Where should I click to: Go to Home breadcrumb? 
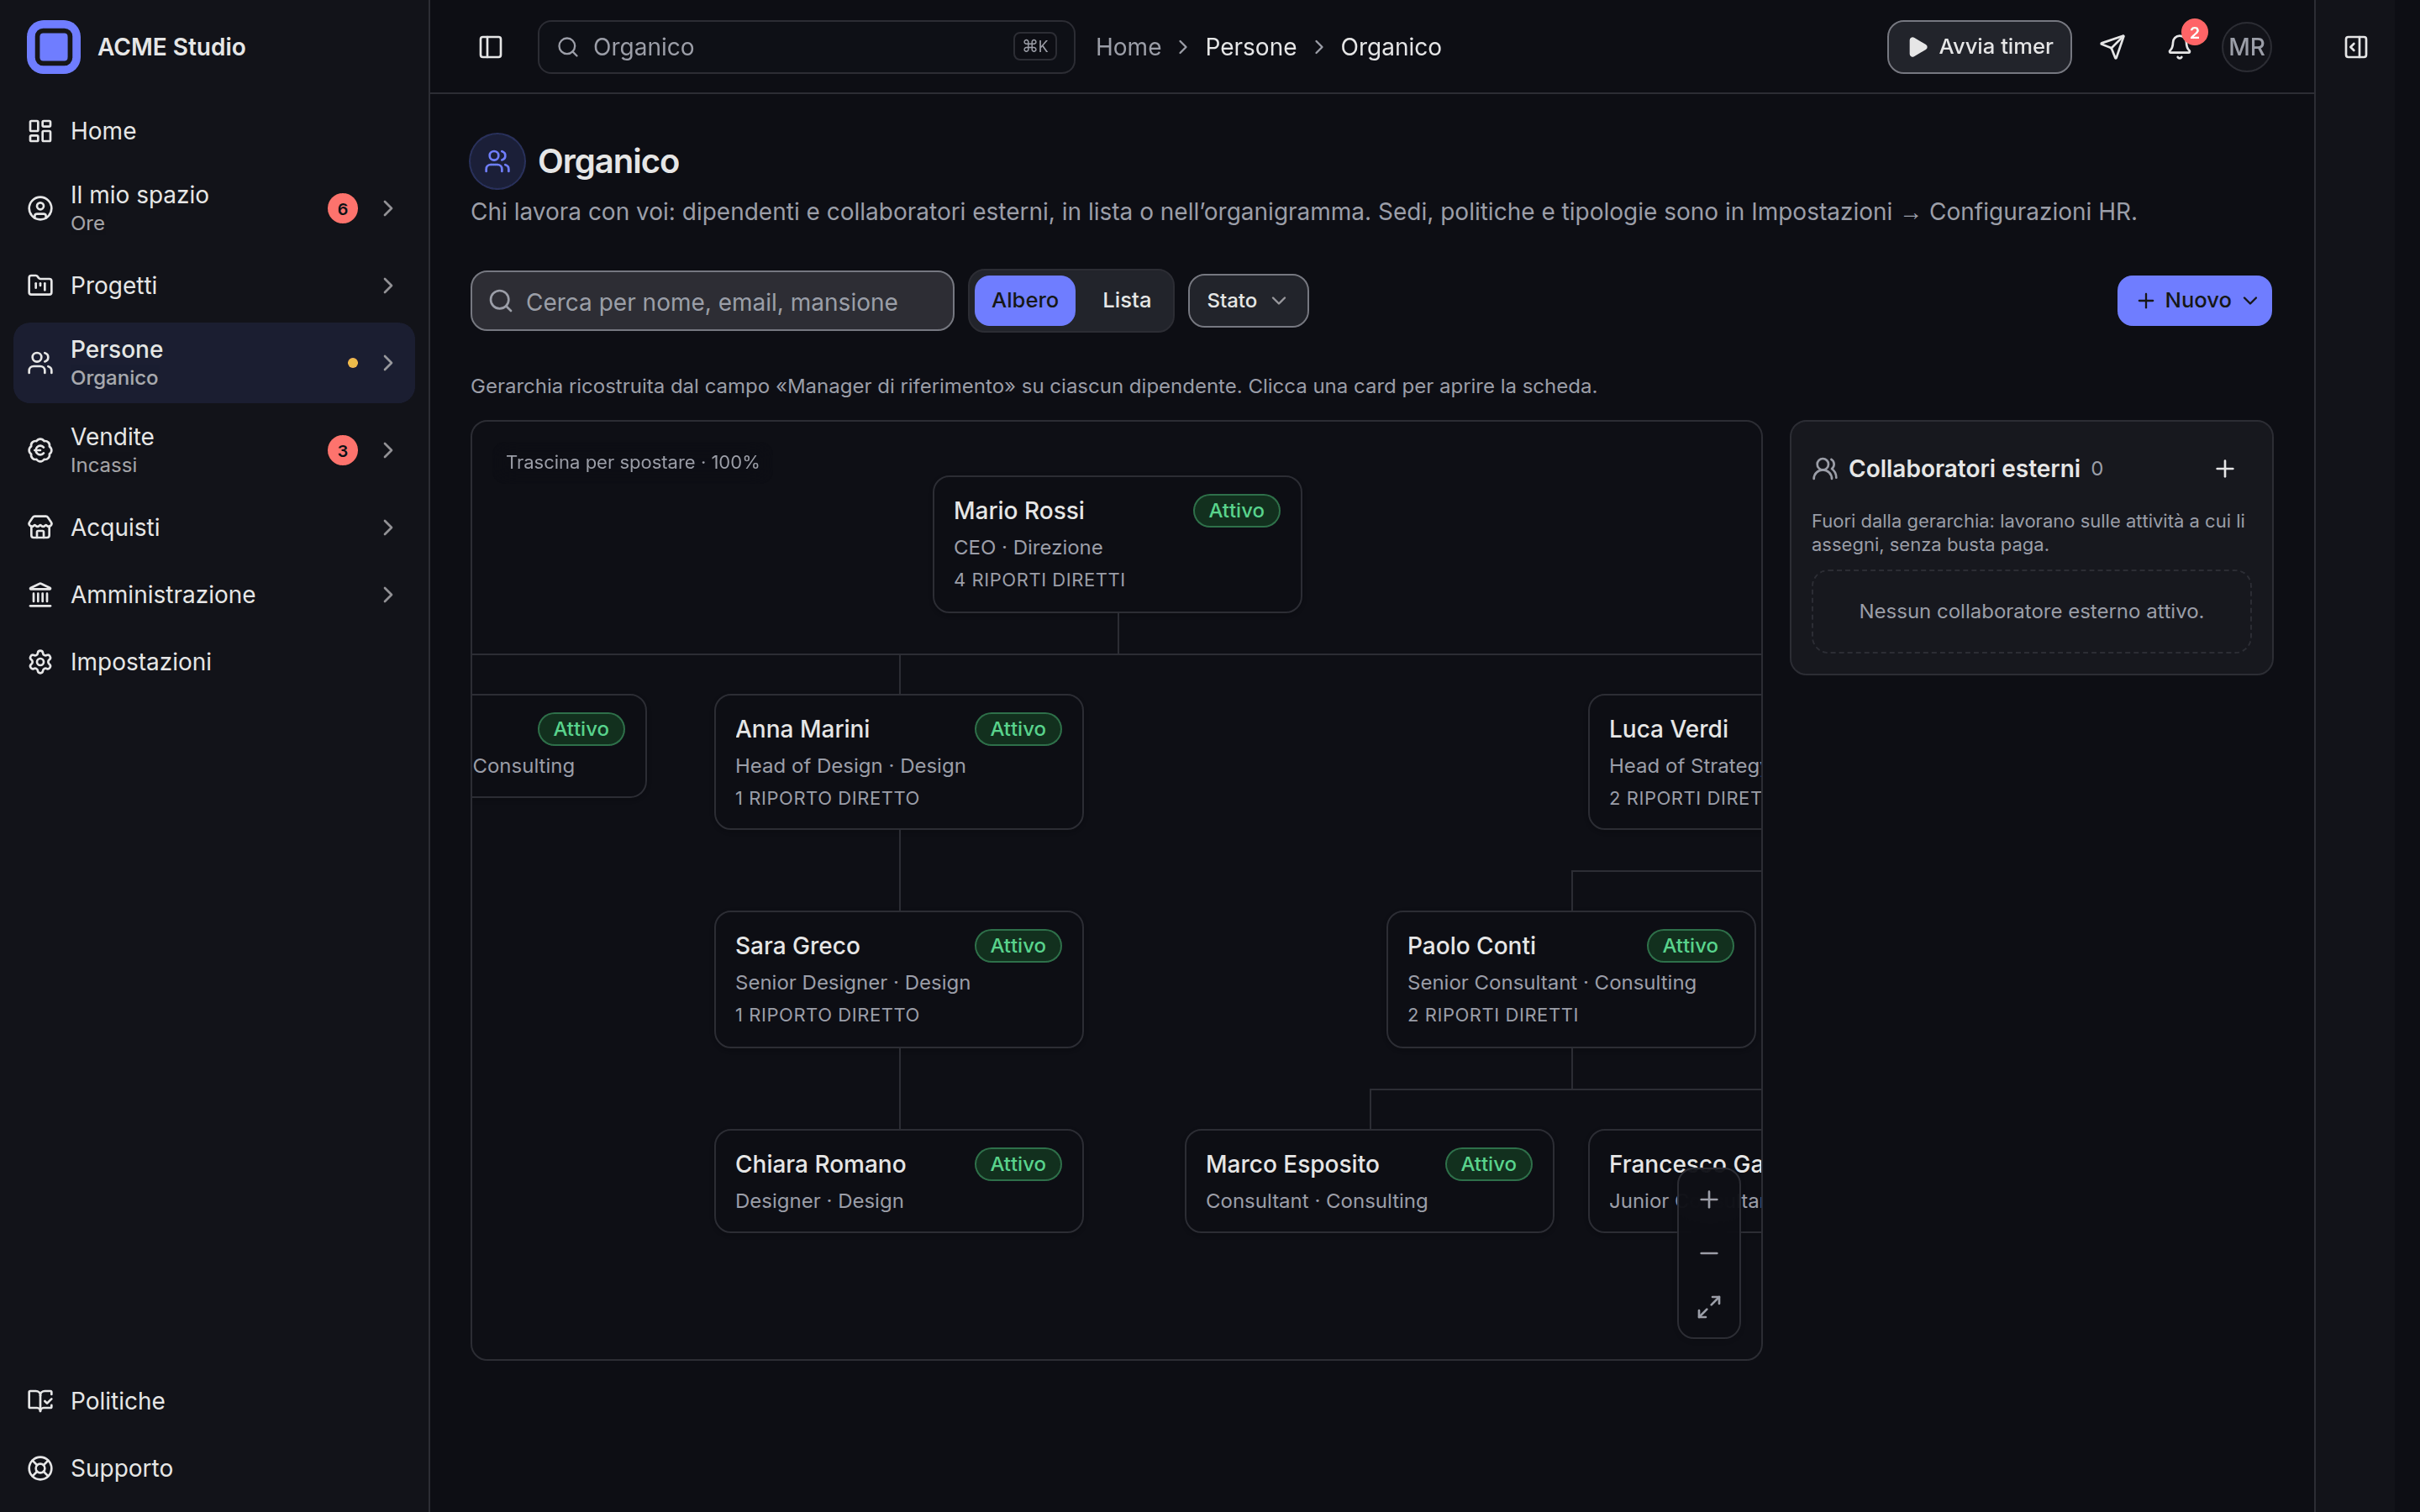(1128, 47)
